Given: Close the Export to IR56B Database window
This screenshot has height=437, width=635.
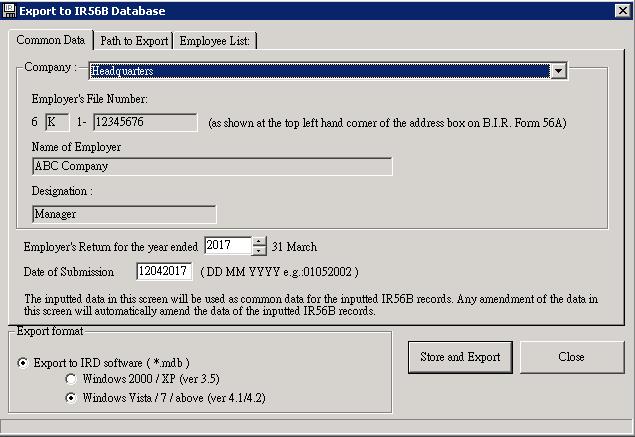Looking at the screenshot, I should pyautogui.click(x=622, y=11).
